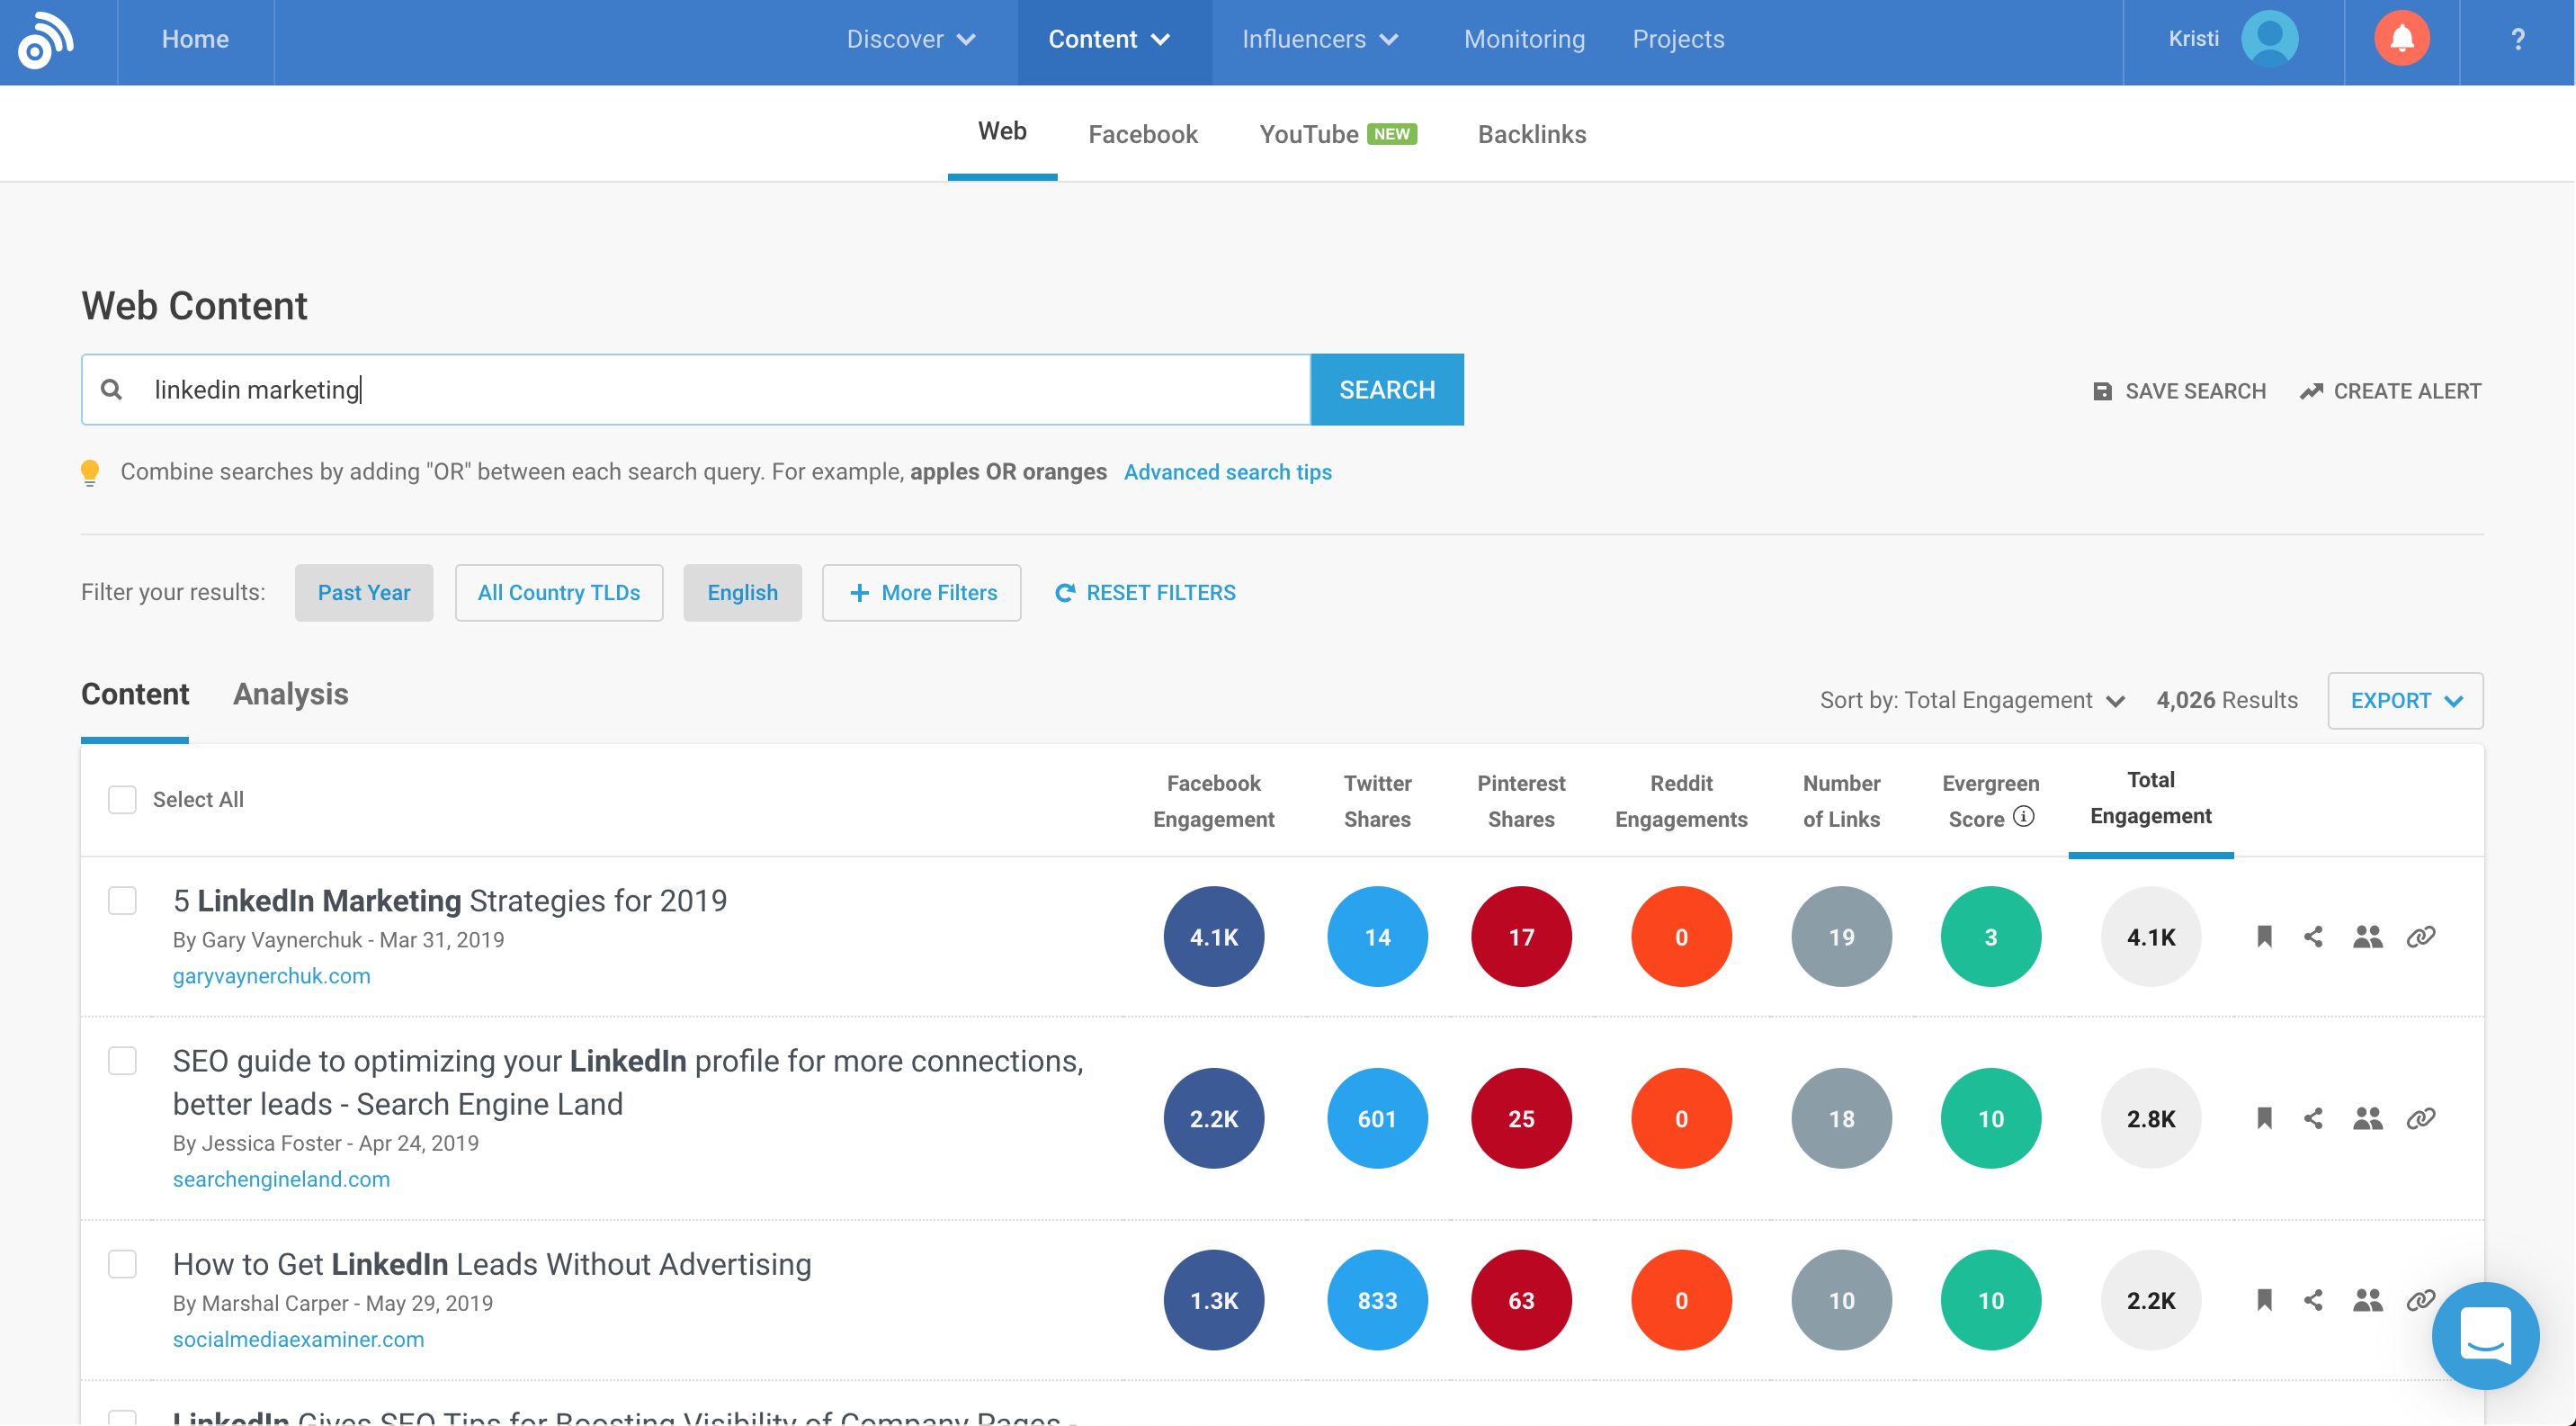
Task: Open the notifications bell icon
Action: tap(2402, 38)
